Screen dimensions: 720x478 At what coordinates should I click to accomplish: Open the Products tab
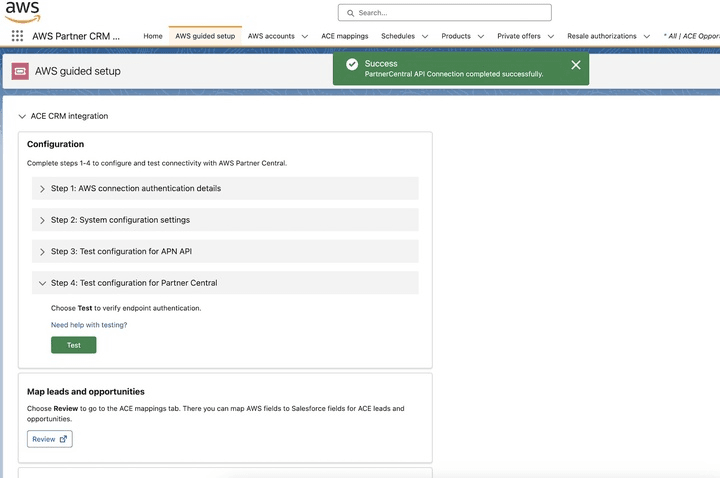pyautogui.click(x=456, y=36)
